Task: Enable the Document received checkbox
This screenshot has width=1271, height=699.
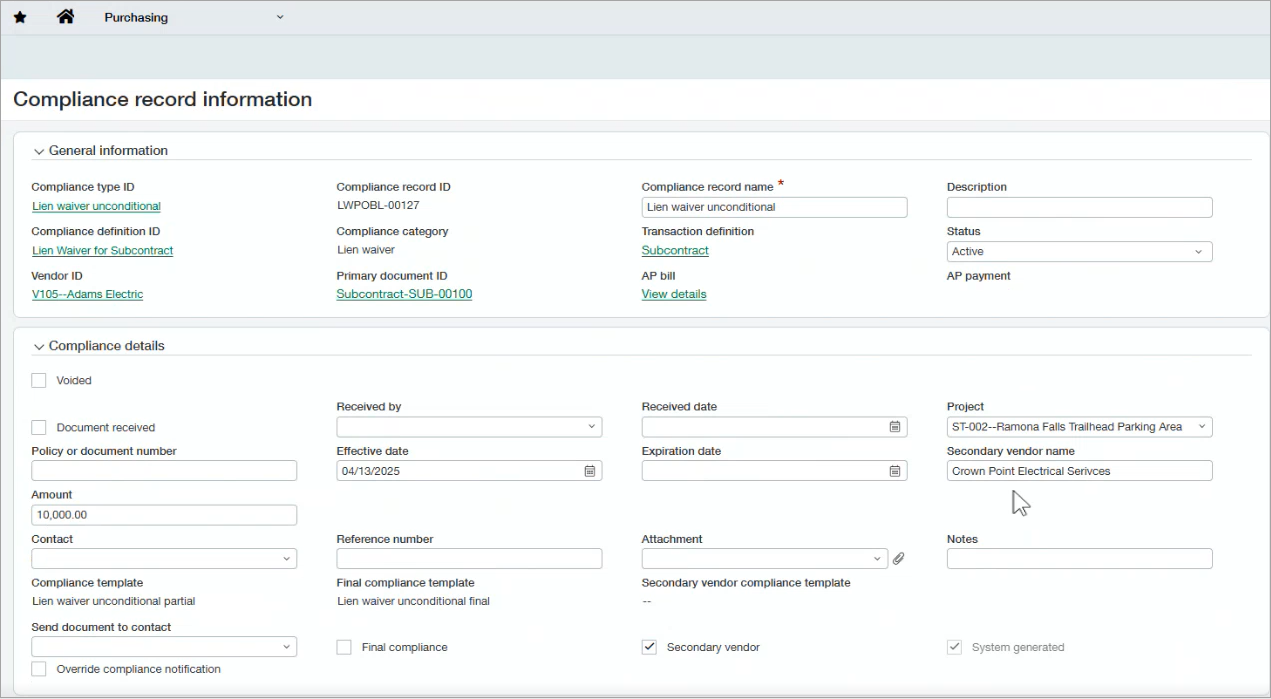Action: 38,427
